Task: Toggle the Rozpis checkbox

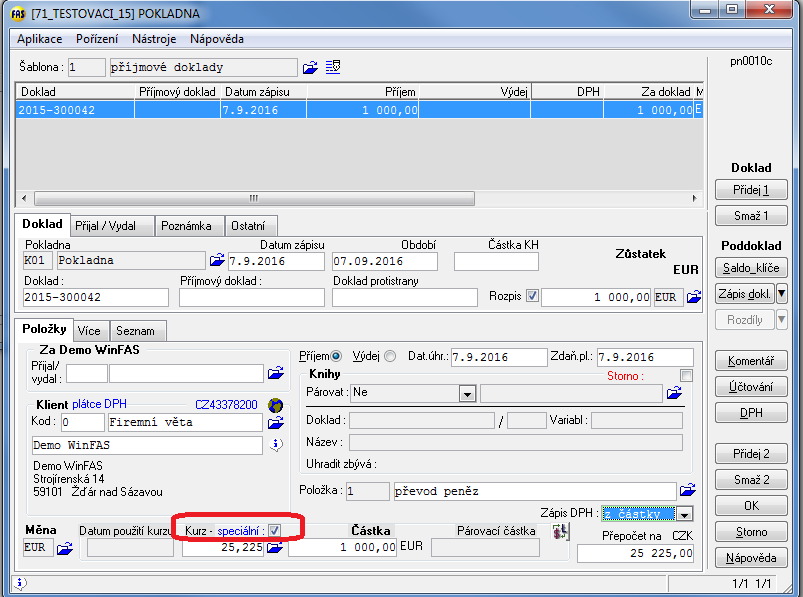Action: (x=532, y=296)
